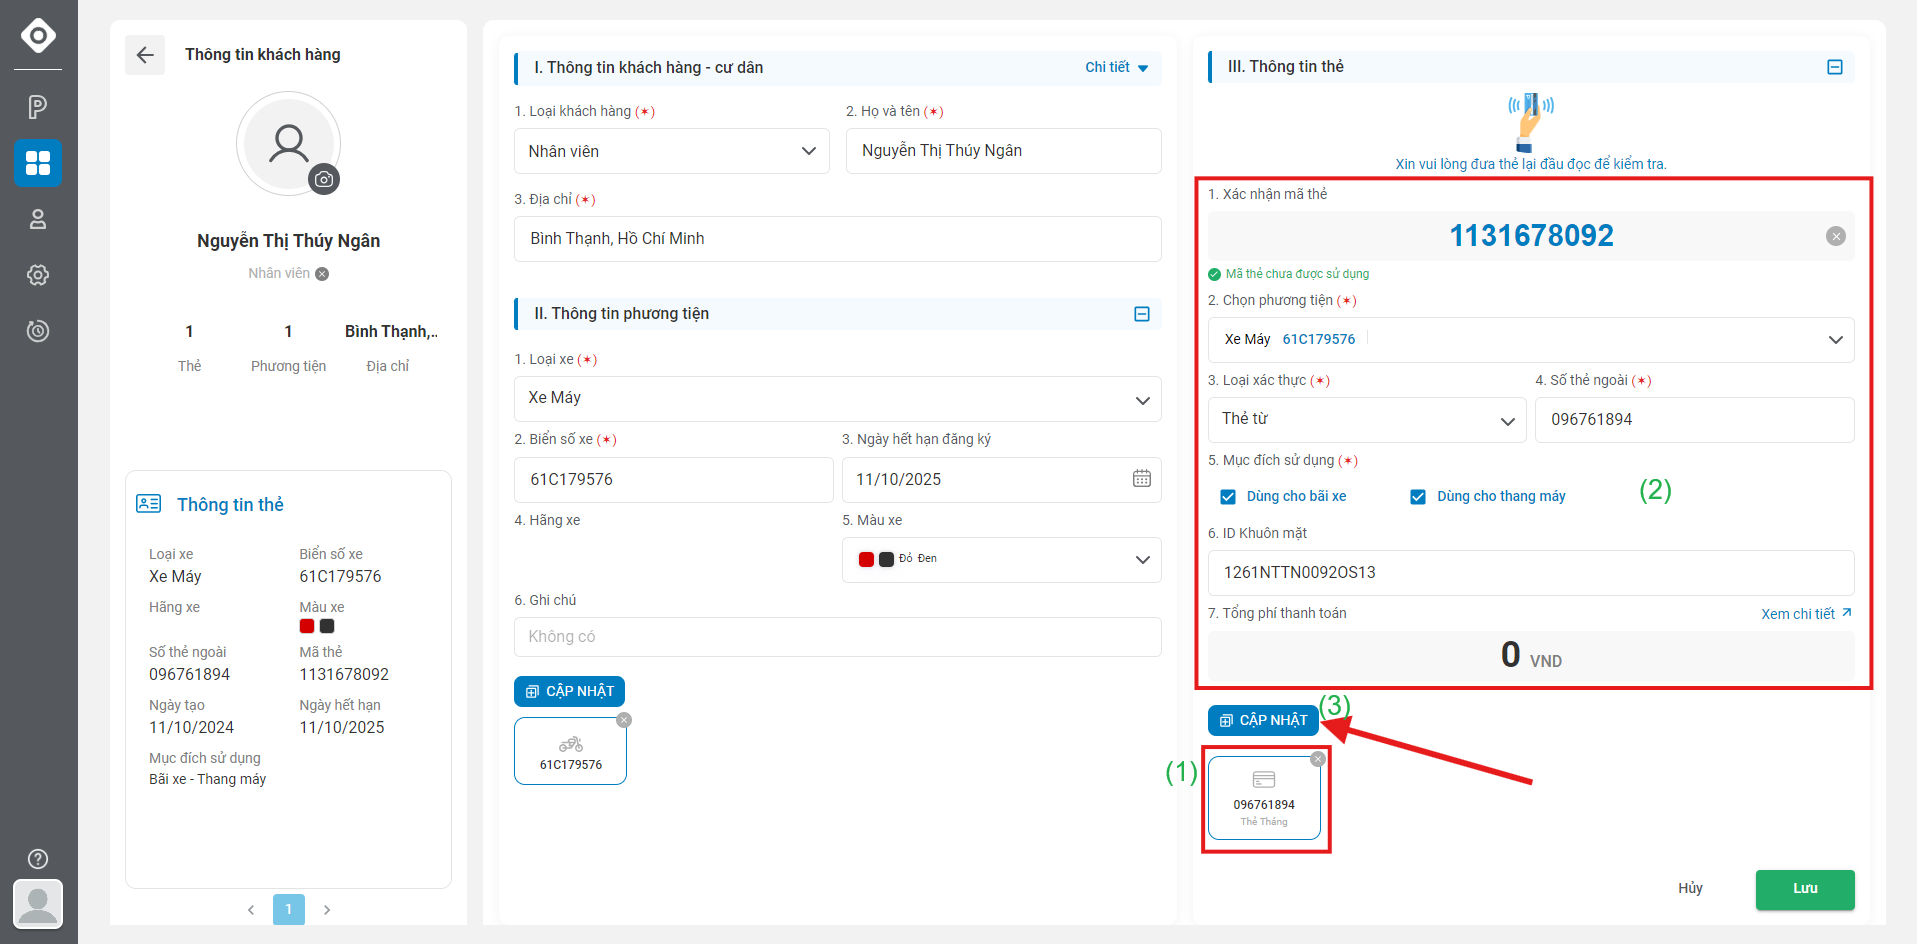Click the red color swatch in Màu xe
This screenshot has width=1917, height=944.
(866, 559)
